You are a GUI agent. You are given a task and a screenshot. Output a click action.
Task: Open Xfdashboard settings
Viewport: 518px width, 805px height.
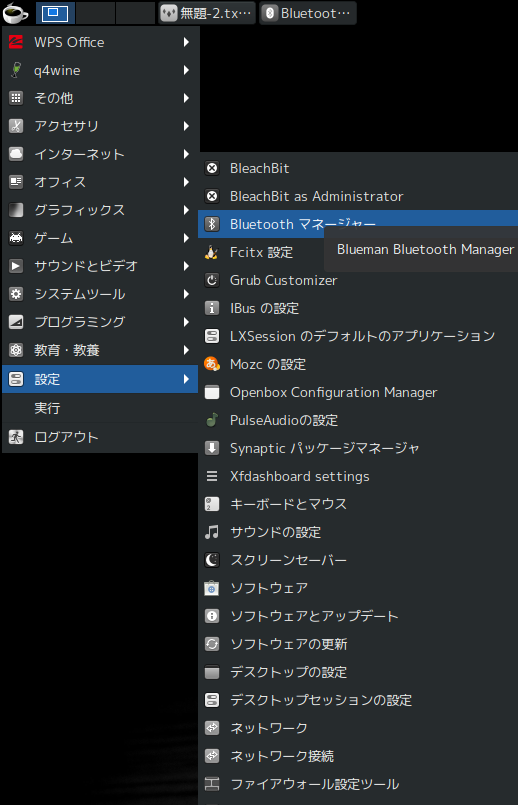click(x=358, y=476)
